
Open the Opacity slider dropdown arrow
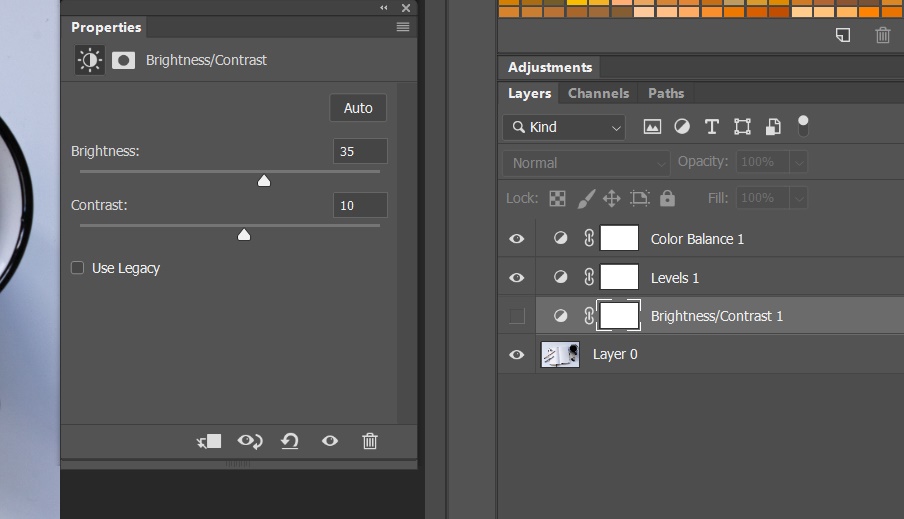pos(798,162)
